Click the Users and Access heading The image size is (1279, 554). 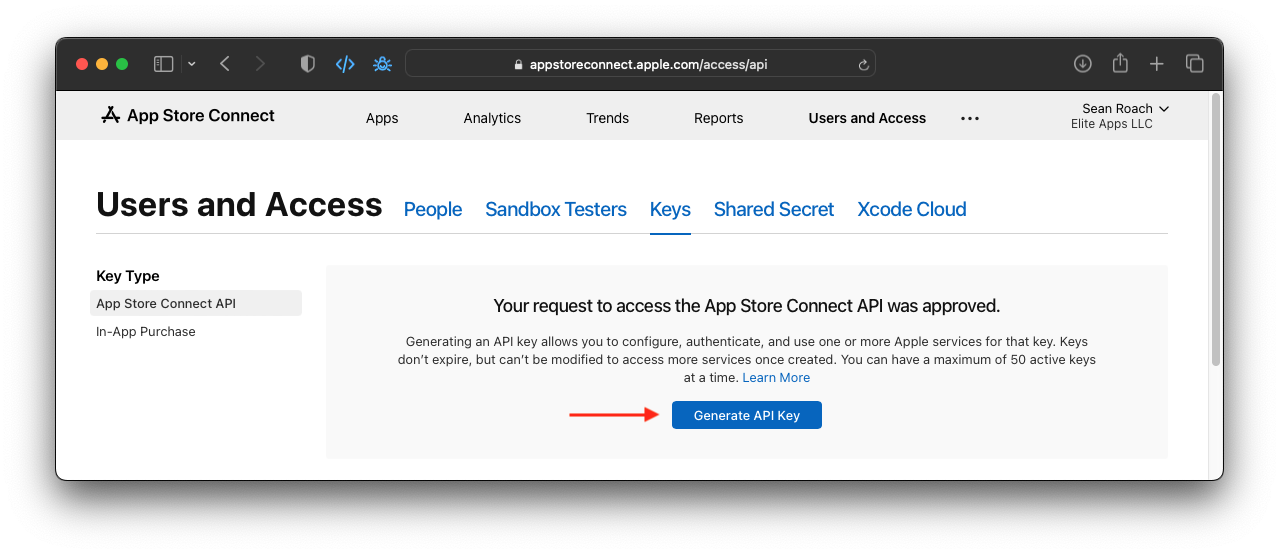coord(239,205)
